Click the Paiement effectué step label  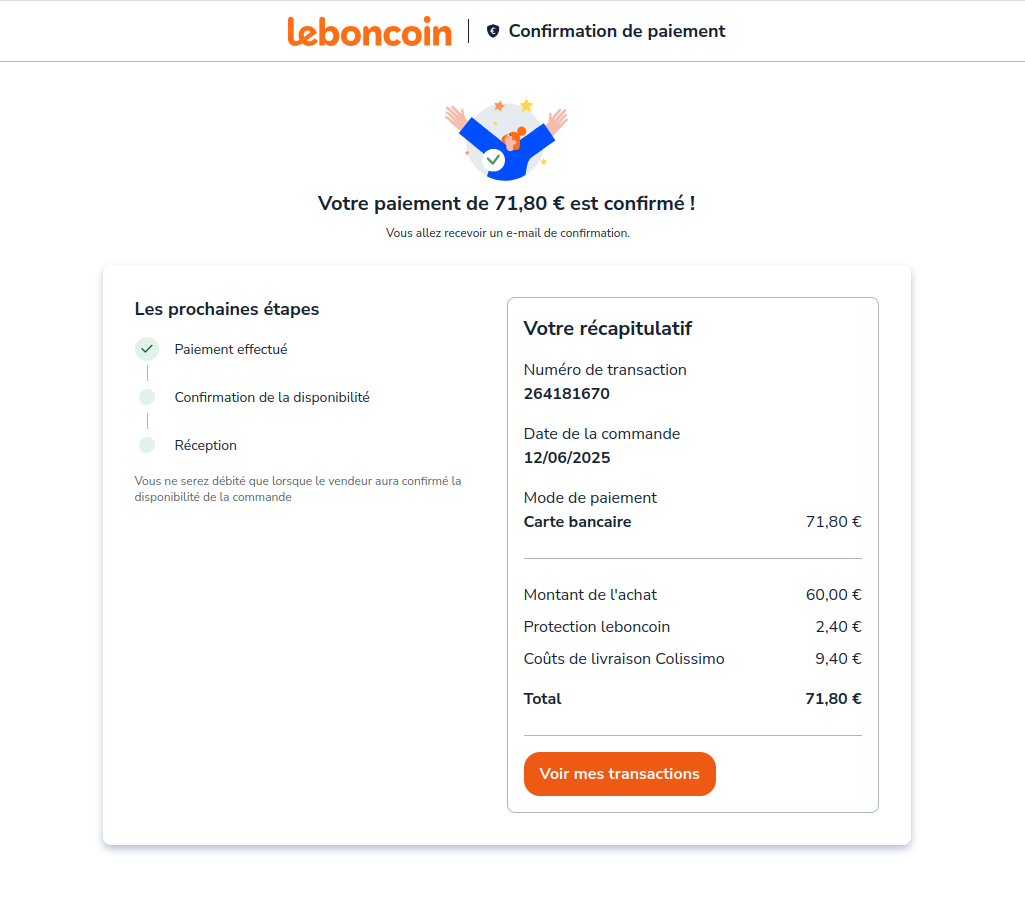pos(231,349)
